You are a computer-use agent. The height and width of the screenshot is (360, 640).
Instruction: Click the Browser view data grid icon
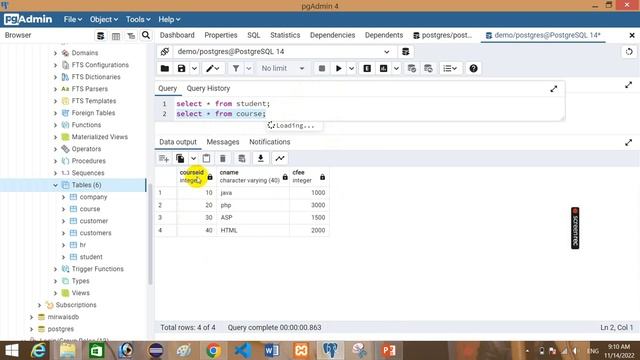(x=116, y=36)
